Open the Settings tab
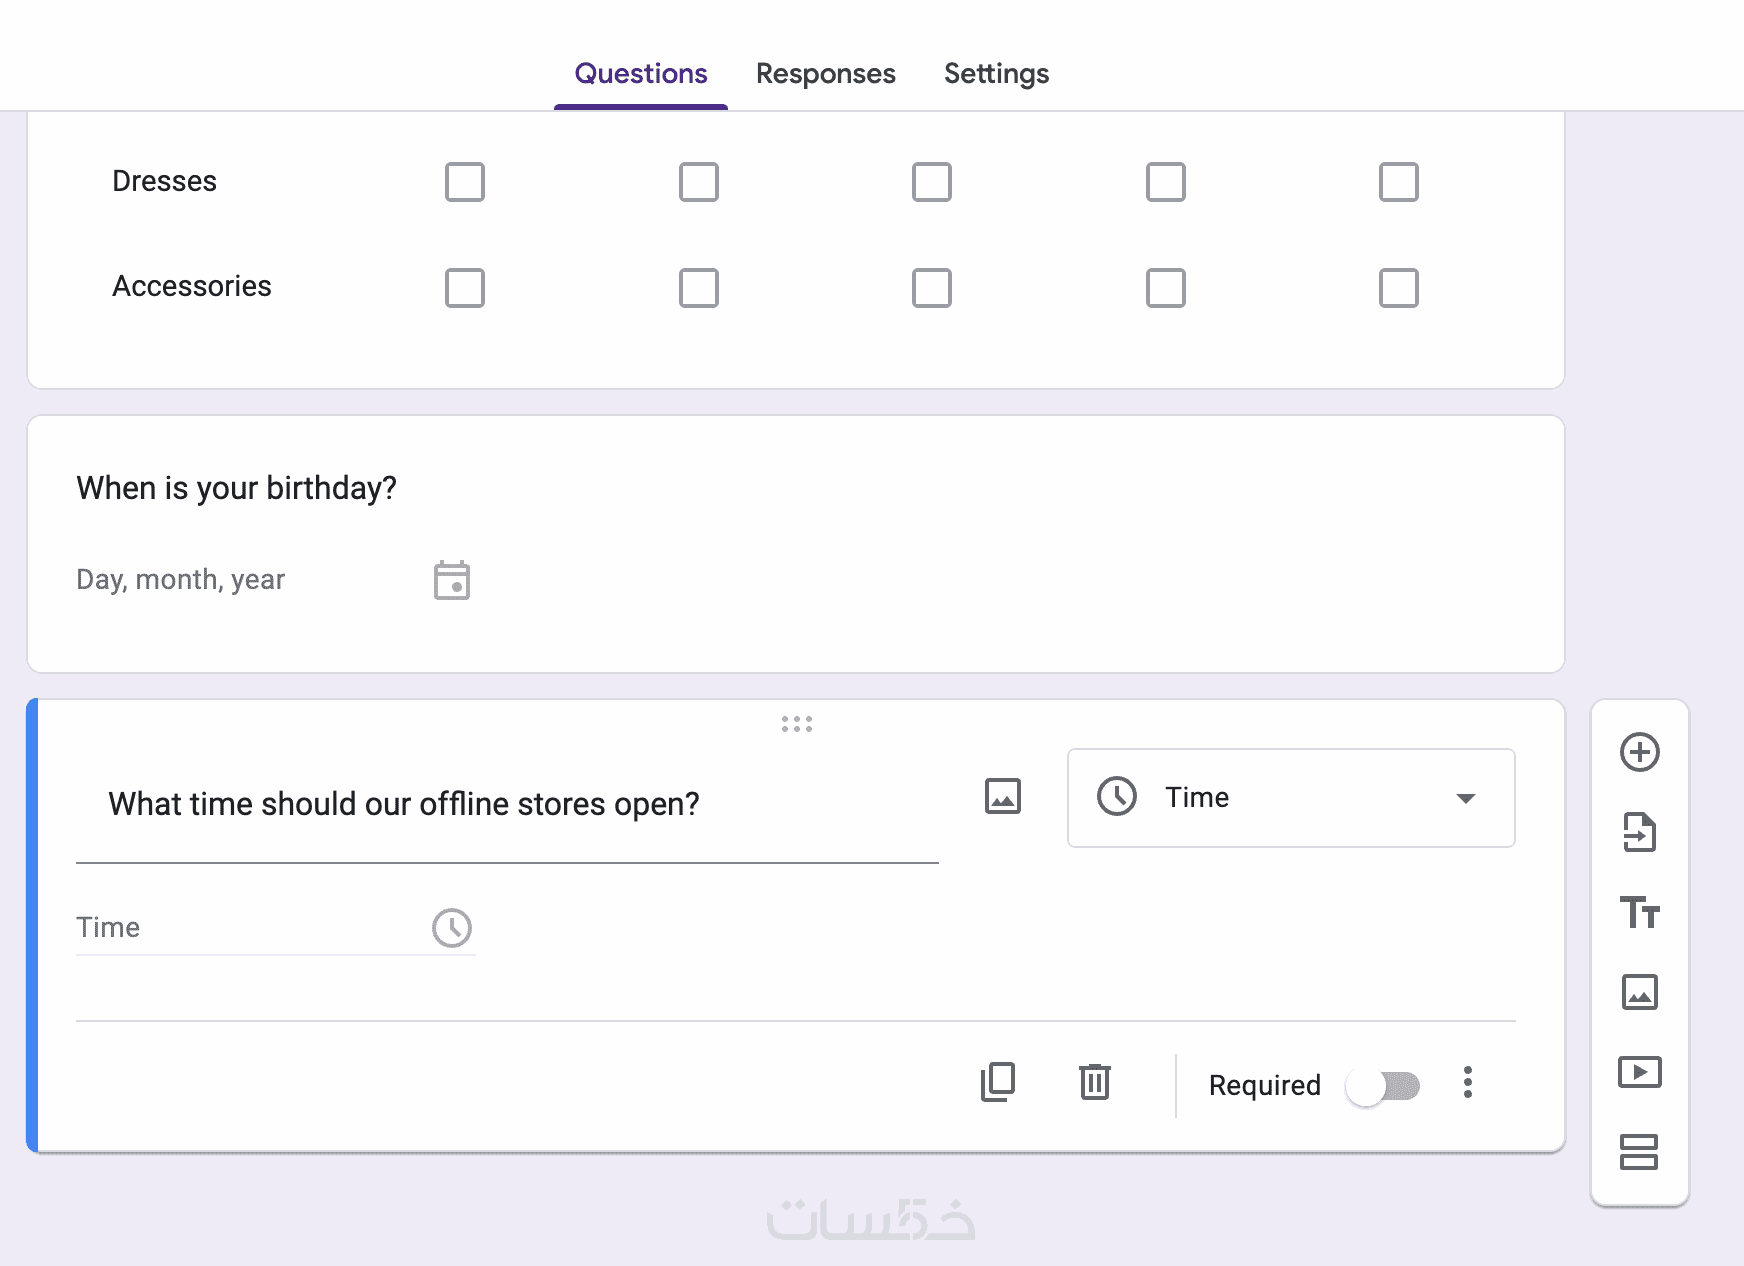Image resolution: width=1744 pixels, height=1266 pixels. coord(996,74)
